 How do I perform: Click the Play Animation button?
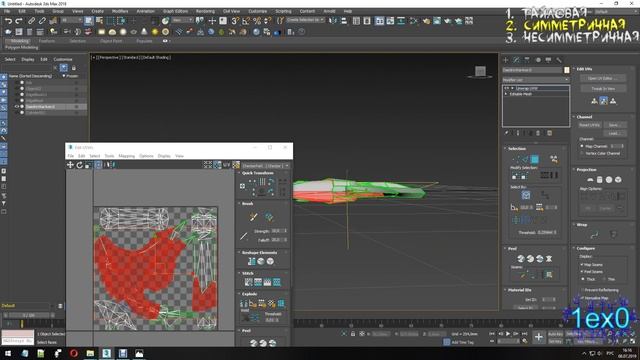[x=508, y=334]
